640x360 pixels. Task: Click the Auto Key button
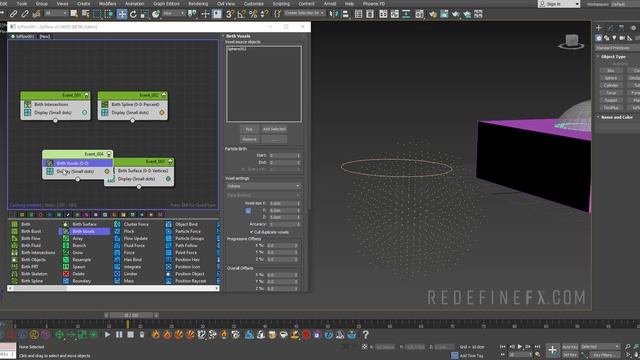pyautogui.click(x=570, y=347)
